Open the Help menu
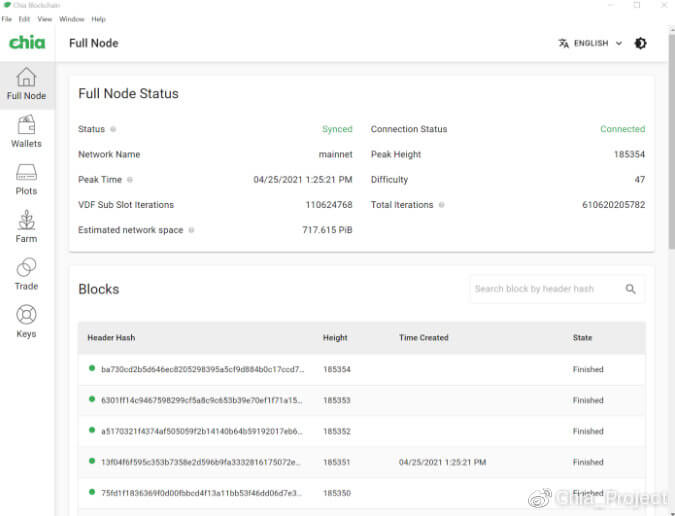Image resolution: width=675 pixels, height=516 pixels. click(x=98, y=19)
